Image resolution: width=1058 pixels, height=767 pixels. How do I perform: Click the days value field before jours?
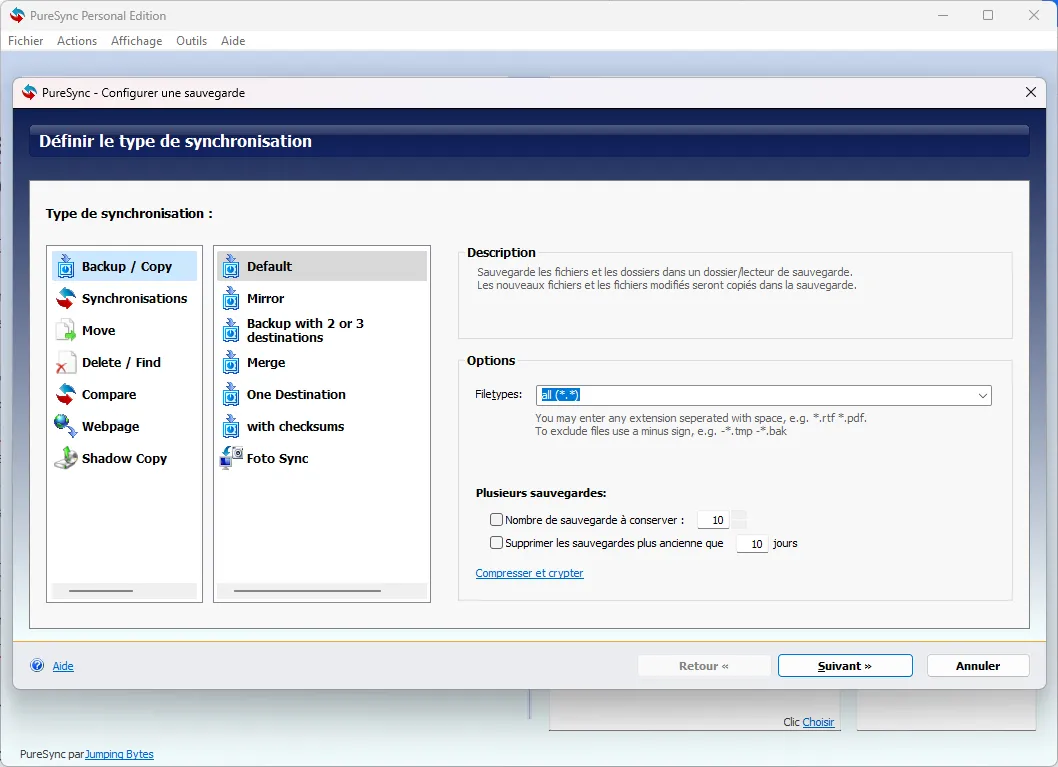[752, 544]
